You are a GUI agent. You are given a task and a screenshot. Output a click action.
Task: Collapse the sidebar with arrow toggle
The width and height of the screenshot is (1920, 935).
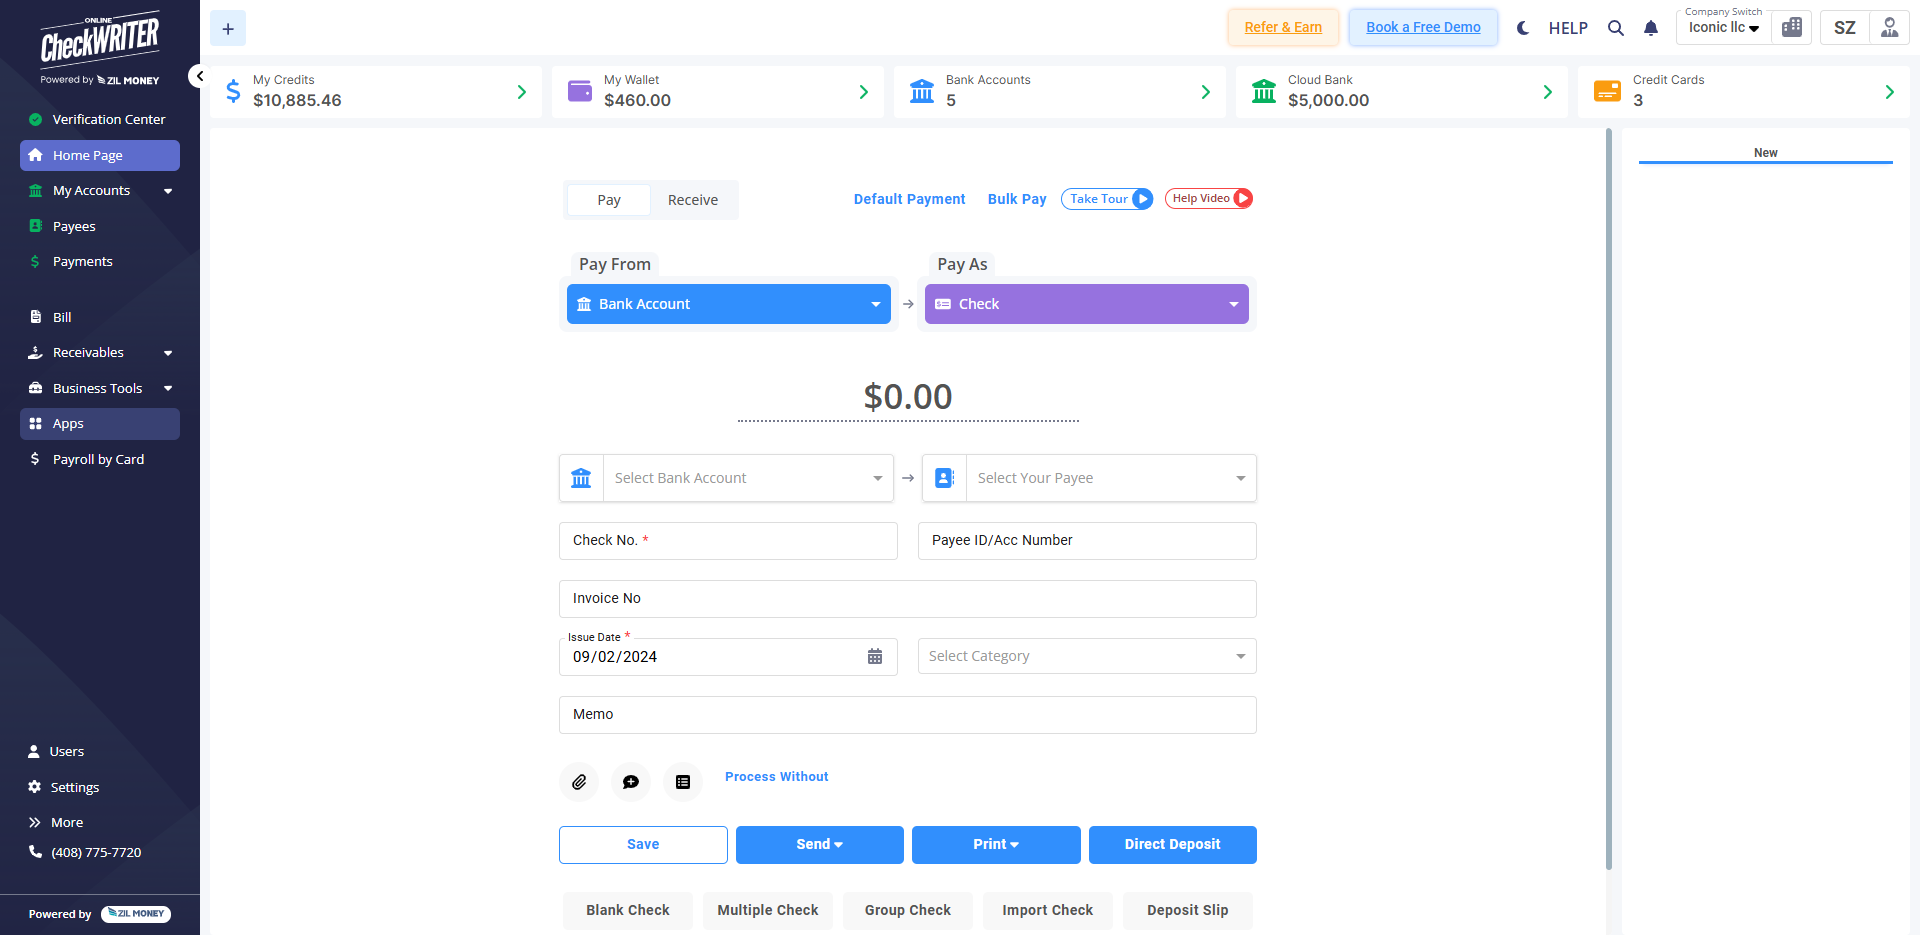pyautogui.click(x=198, y=76)
